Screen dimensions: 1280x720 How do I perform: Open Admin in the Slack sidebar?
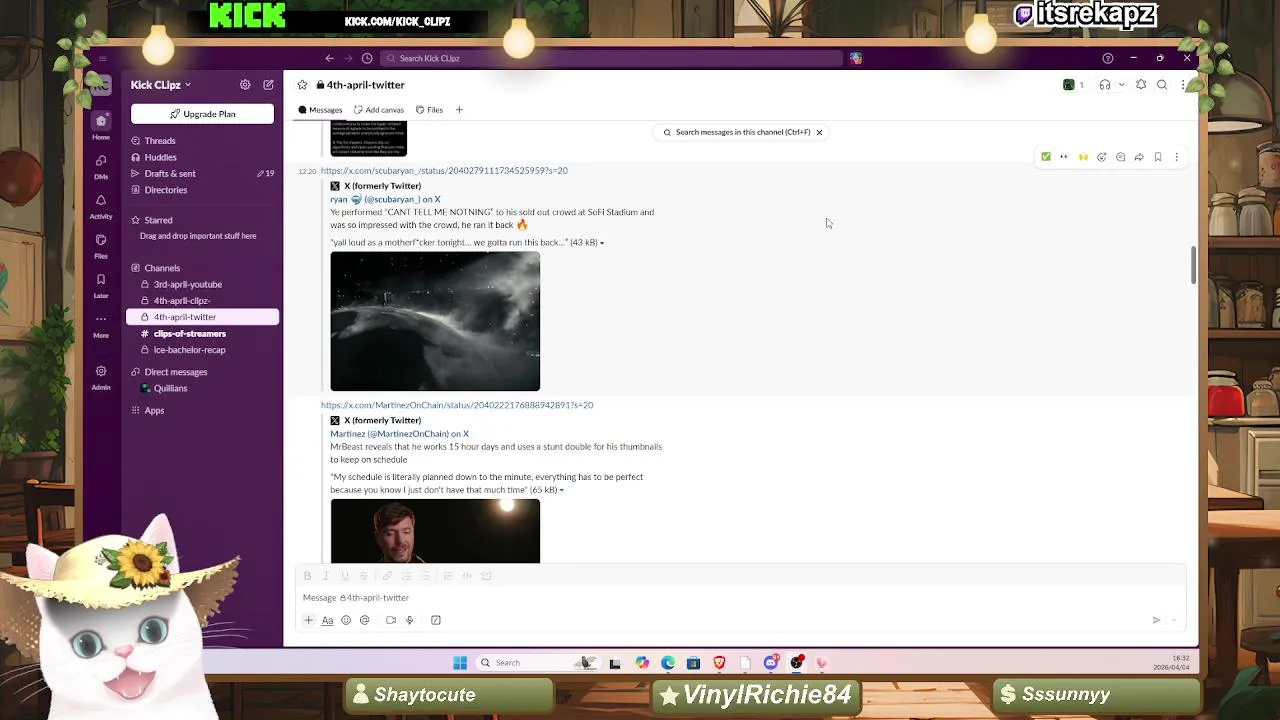pos(101,376)
